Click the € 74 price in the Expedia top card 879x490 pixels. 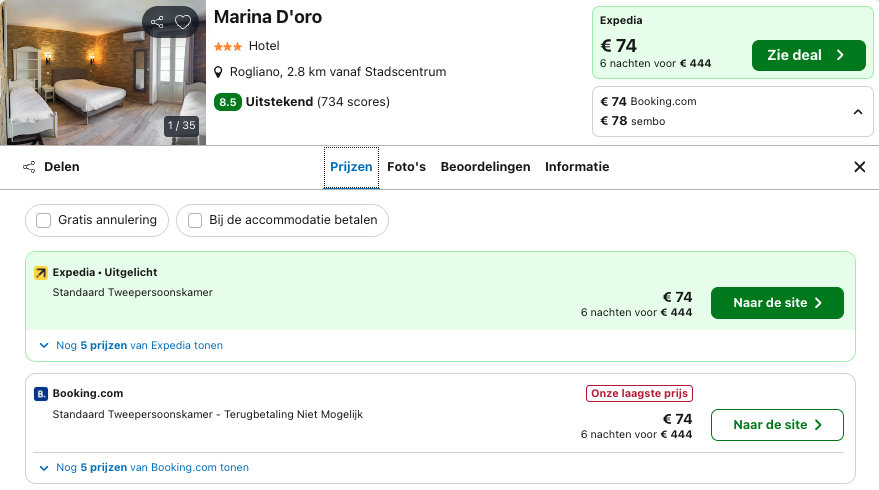coord(618,45)
